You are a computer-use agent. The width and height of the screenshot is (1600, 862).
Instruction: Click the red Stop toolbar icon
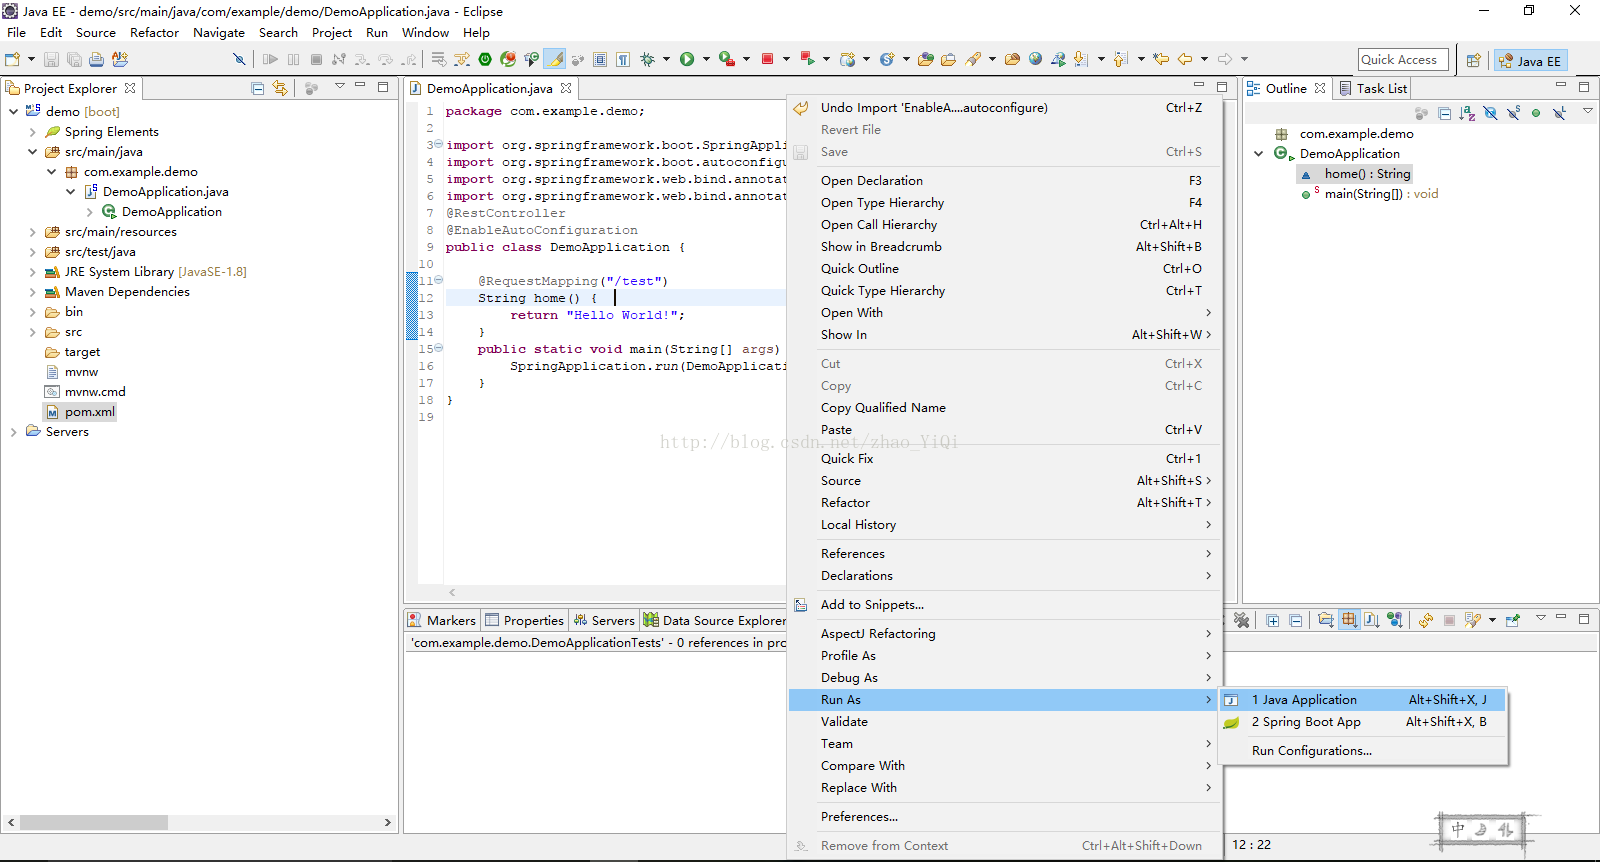point(767,59)
